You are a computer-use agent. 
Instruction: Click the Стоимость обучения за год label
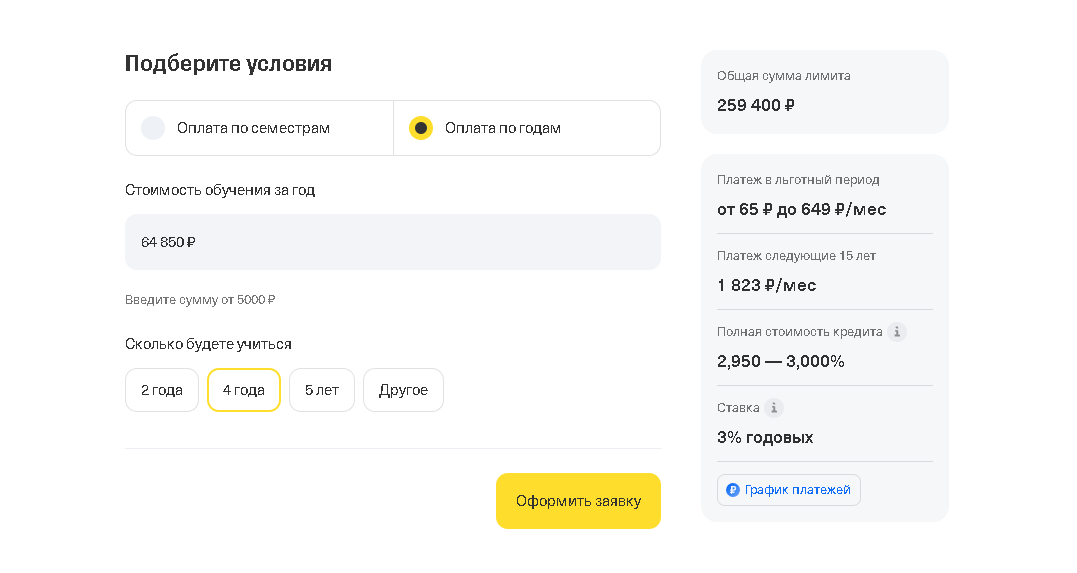[x=220, y=190]
